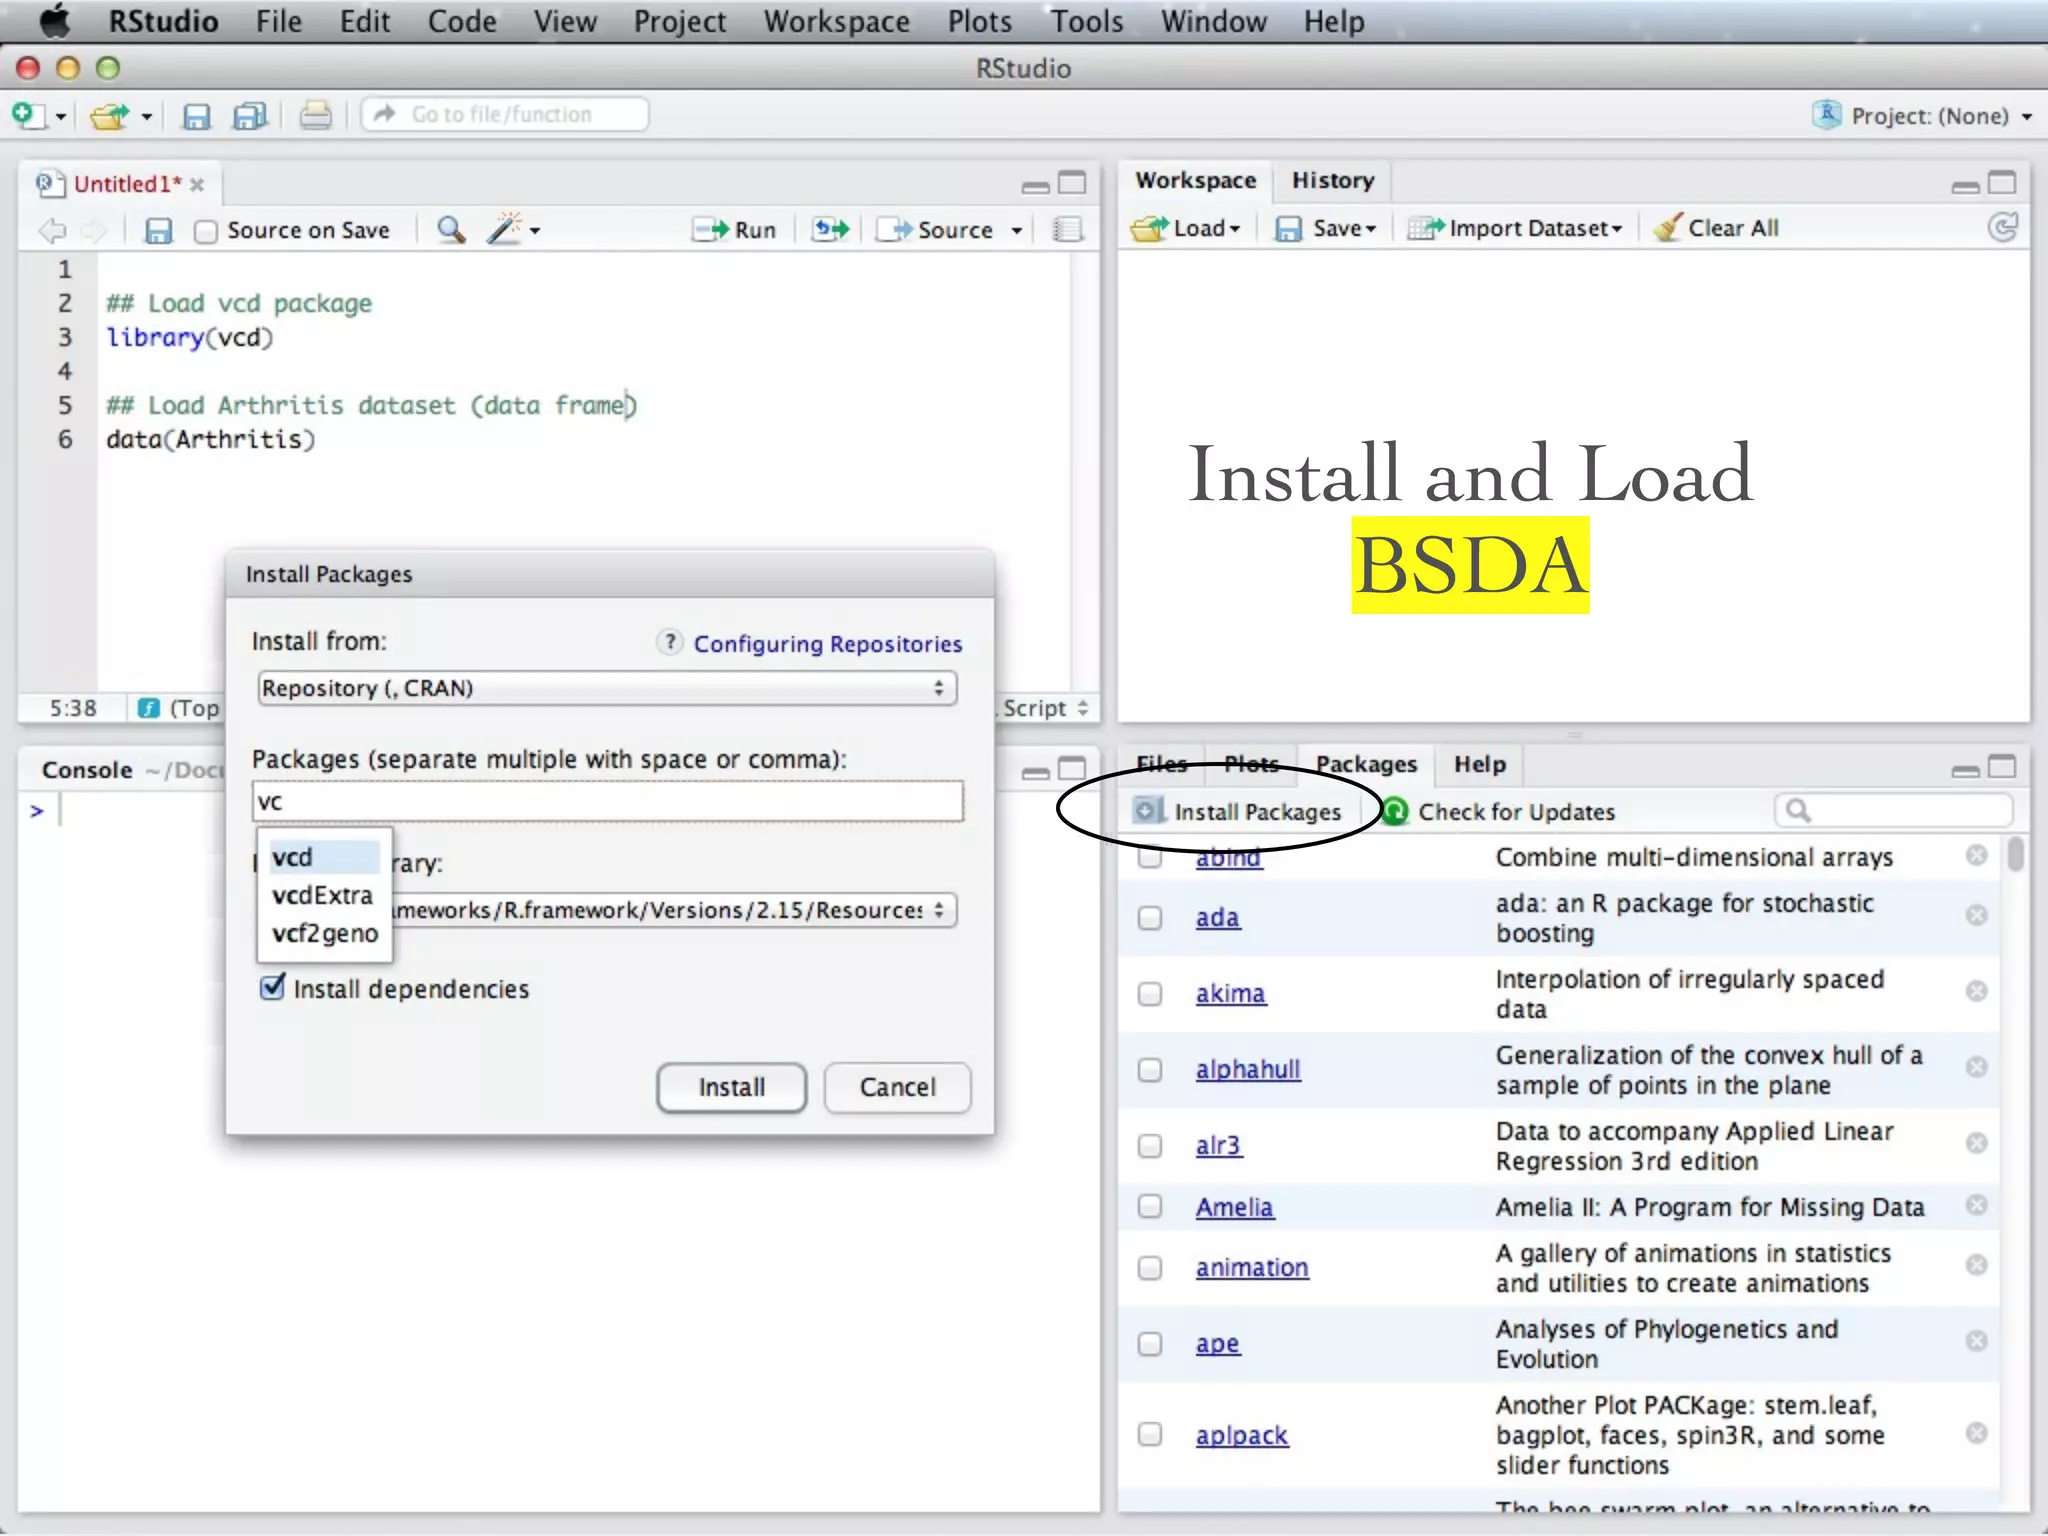This screenshot has height=1536, width=2048.
Task: Click the Install button in dialog
Action: point(732,1087)
